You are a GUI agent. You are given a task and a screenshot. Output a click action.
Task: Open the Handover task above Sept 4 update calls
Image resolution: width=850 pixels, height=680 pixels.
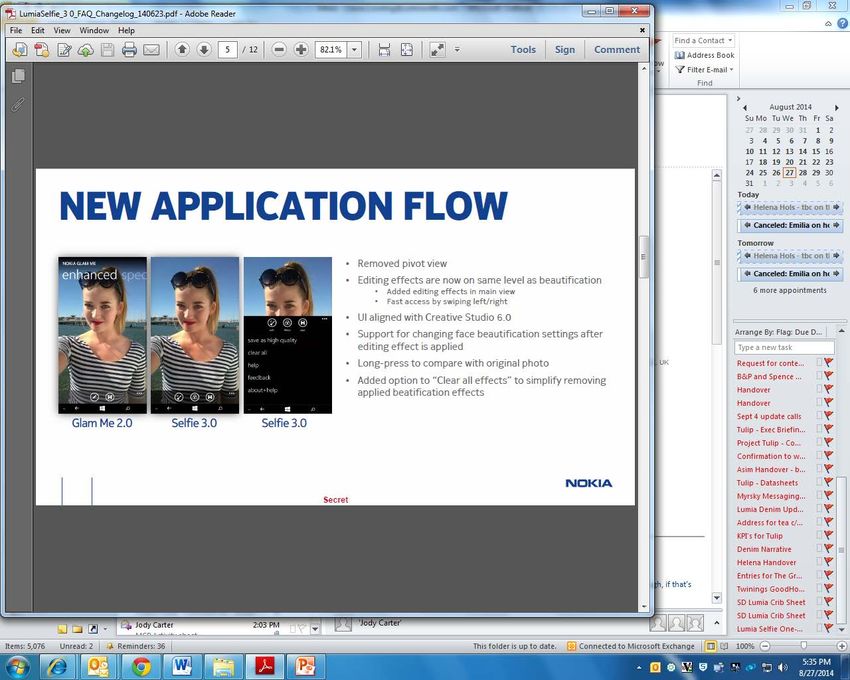point(754,403)
